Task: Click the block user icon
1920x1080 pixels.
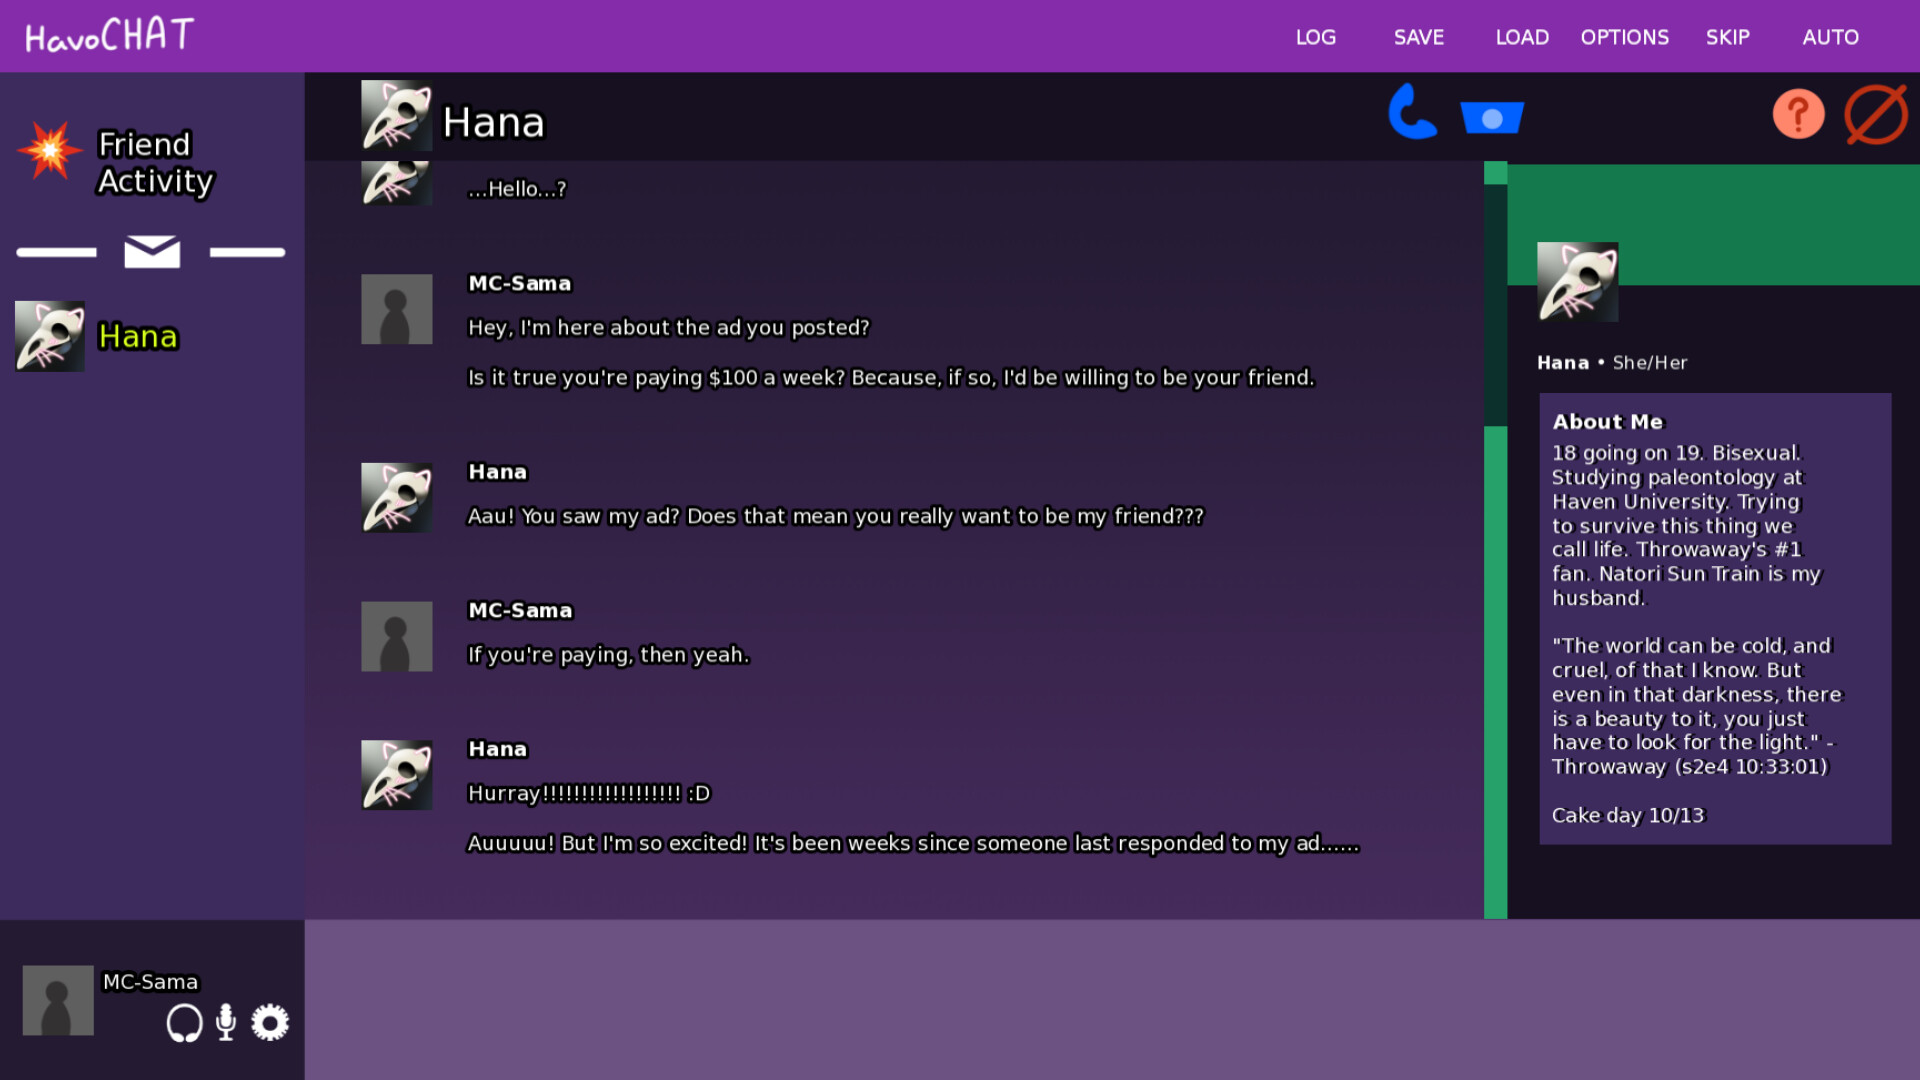Action: [1875, 113]
